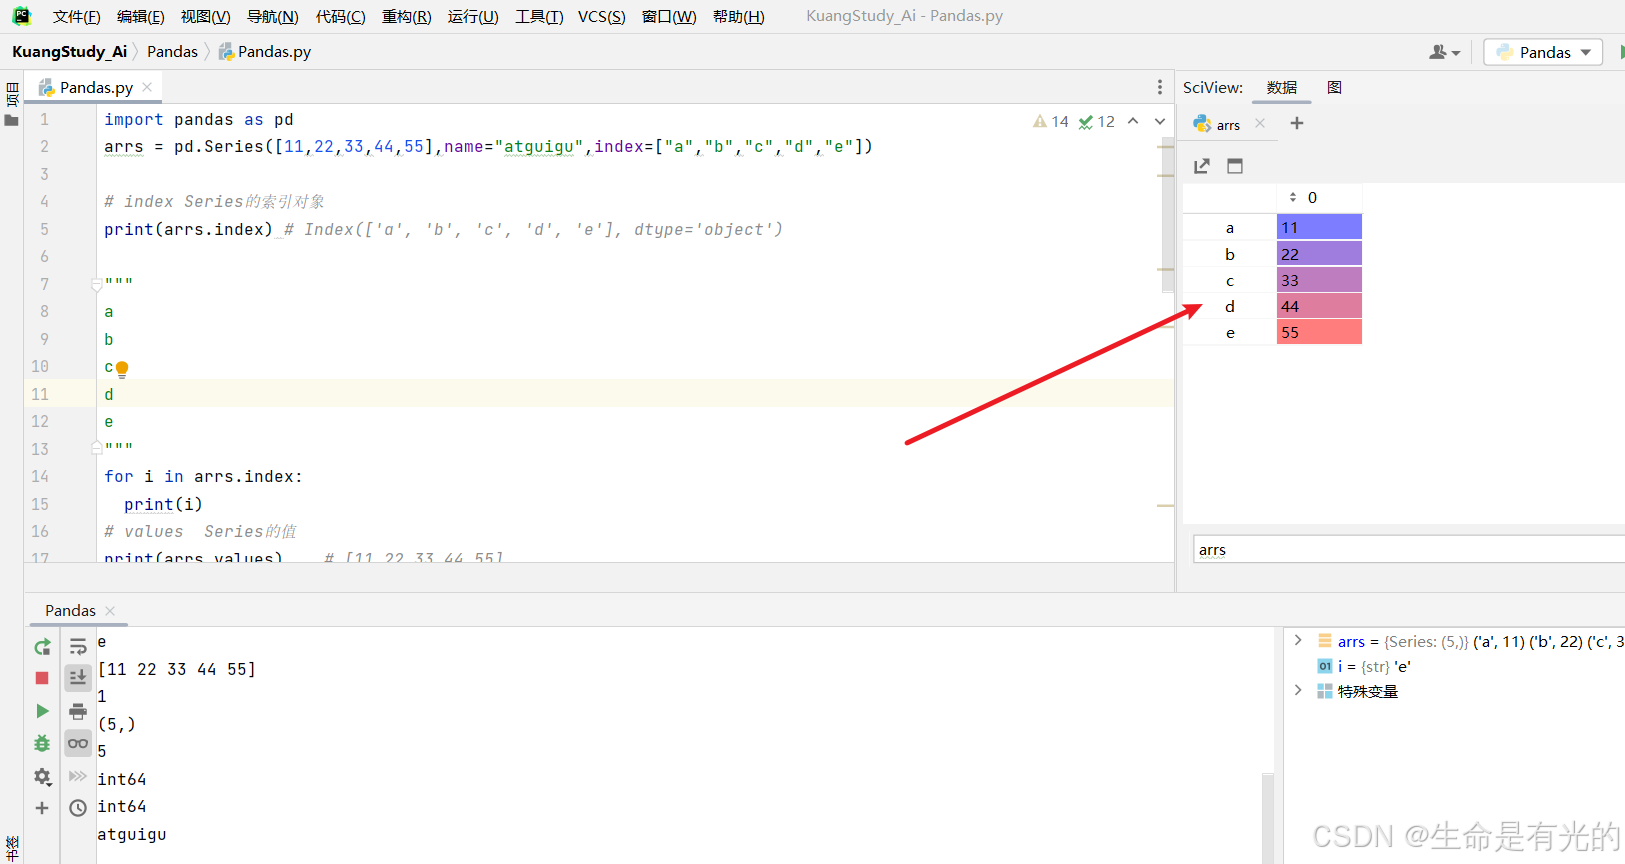Attach debugger with green bug icon

42,743
